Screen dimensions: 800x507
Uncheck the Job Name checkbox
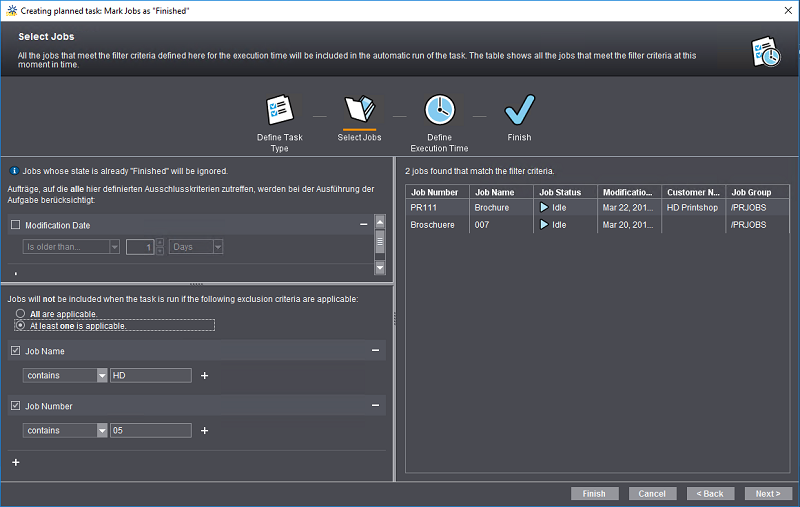pyautogui.click(x=15, y=351)
